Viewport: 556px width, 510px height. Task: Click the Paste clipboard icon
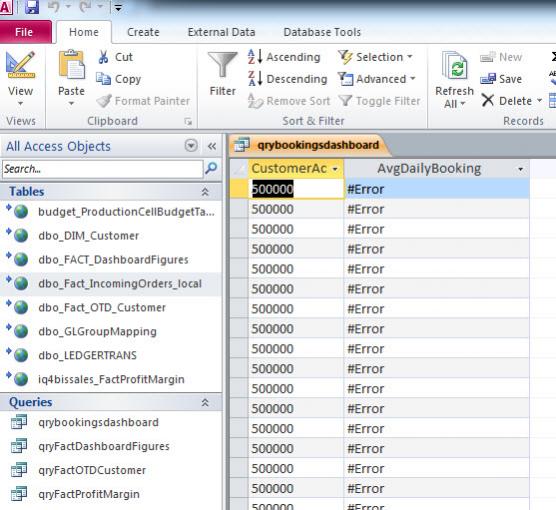pos(72,65)
